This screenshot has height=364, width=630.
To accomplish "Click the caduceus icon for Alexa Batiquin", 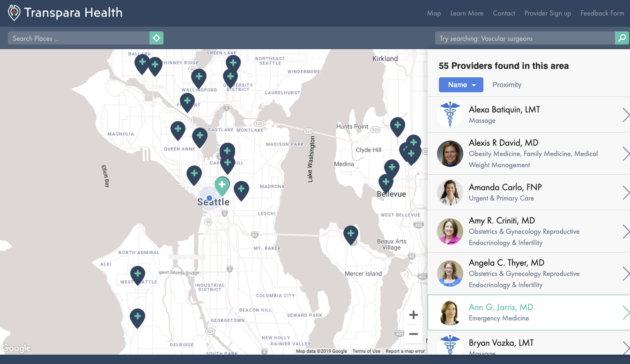I will tap(450, 115).
